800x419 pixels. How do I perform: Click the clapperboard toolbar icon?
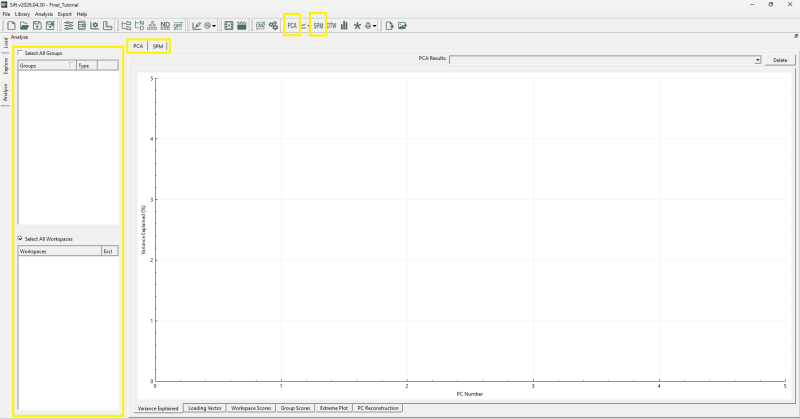pos(242,26)
